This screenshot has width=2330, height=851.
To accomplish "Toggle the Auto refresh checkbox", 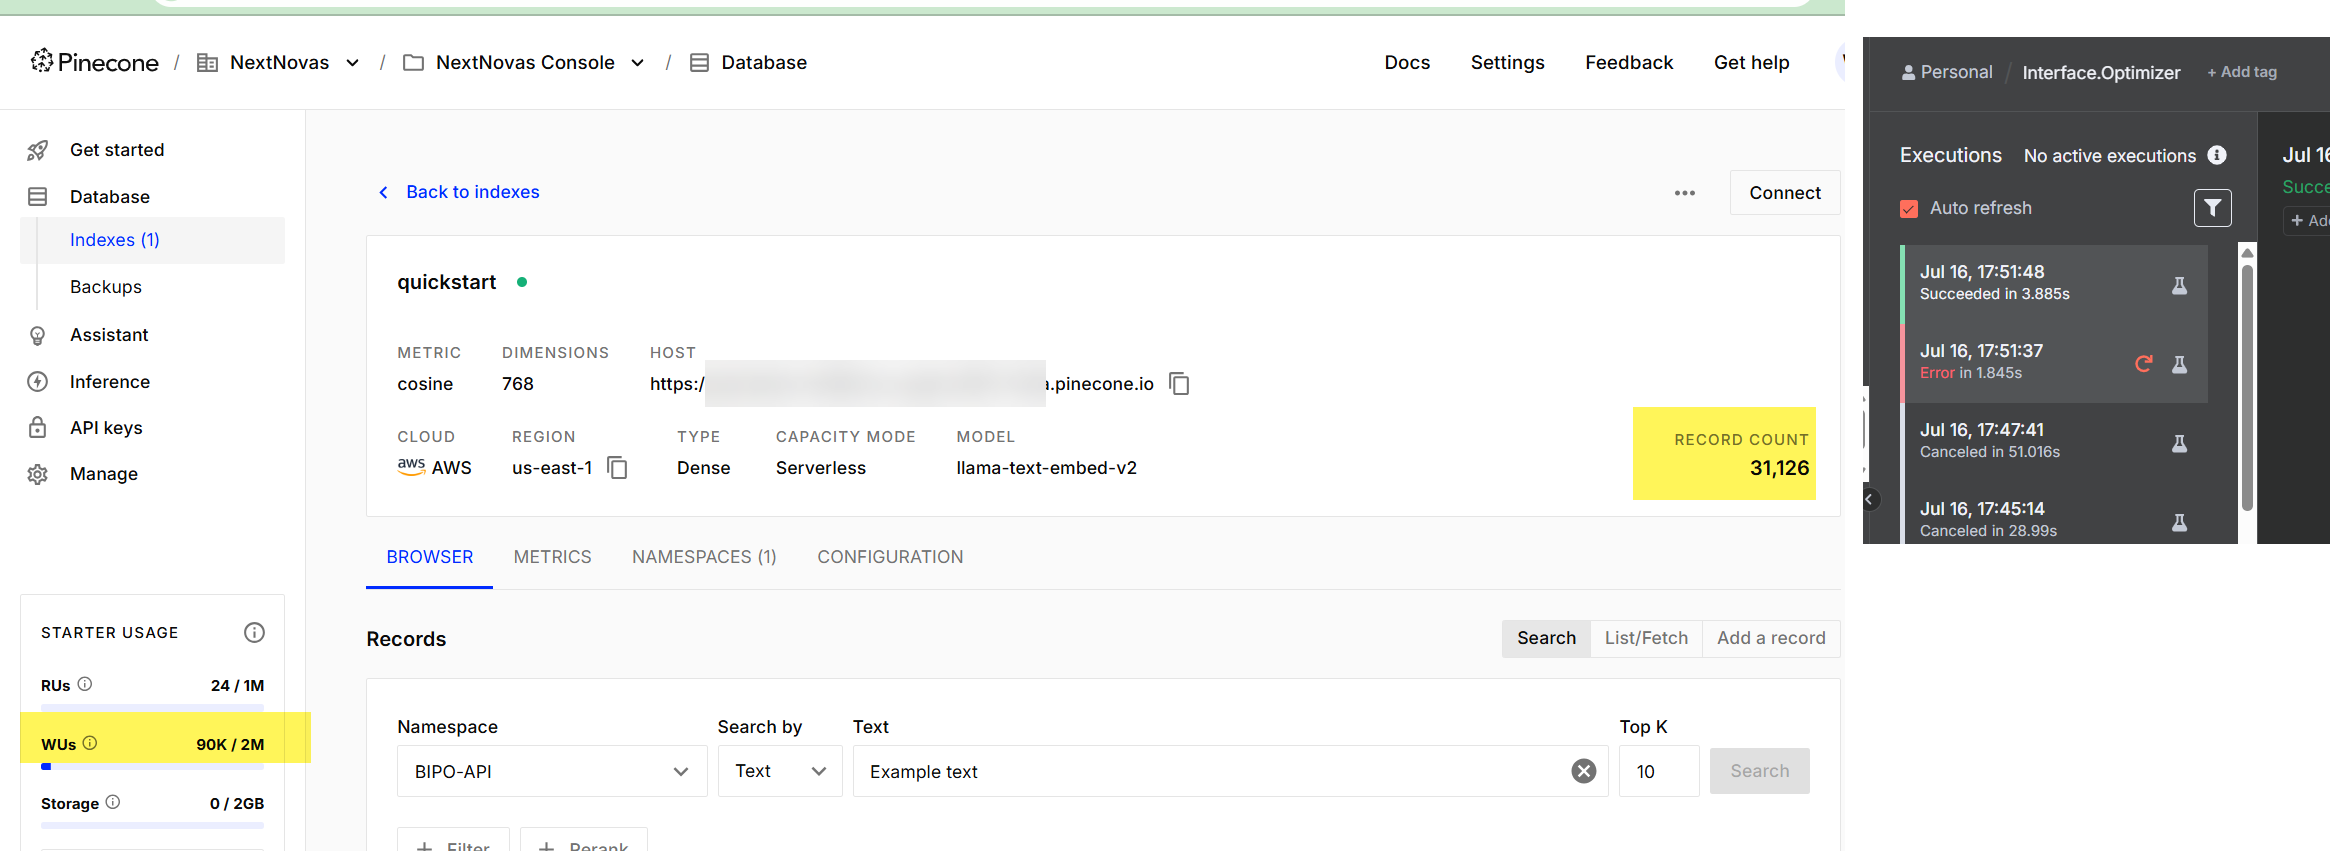I will 1909,208.
